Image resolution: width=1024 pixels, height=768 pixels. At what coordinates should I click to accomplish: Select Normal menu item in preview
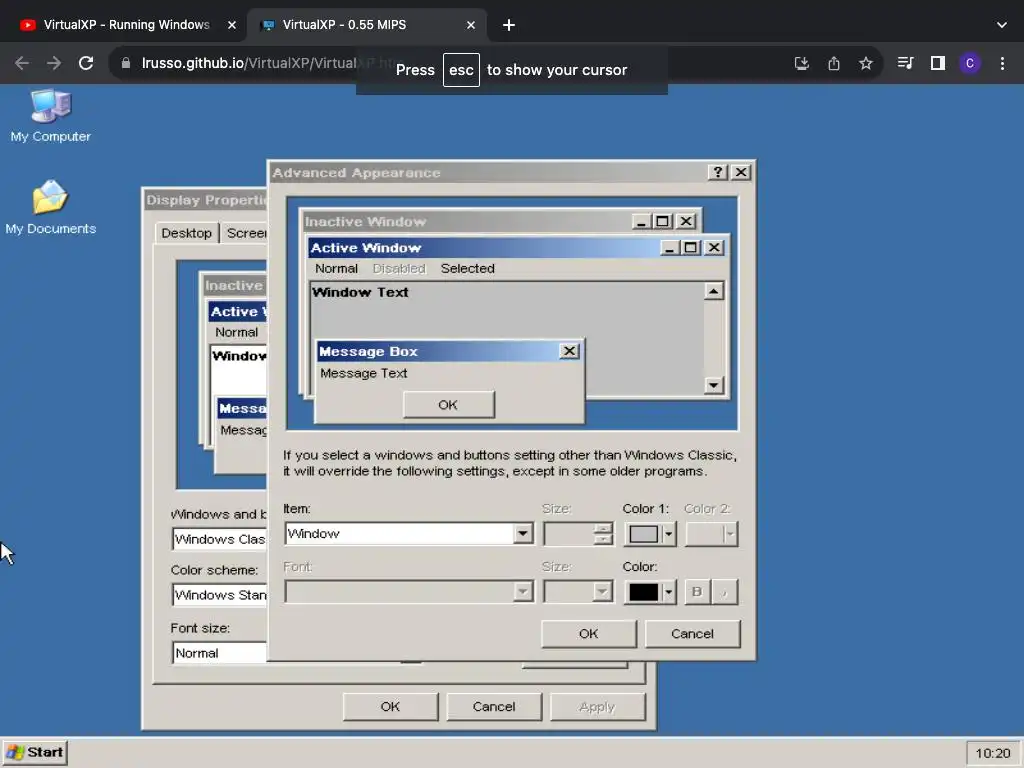coord(336,268)
